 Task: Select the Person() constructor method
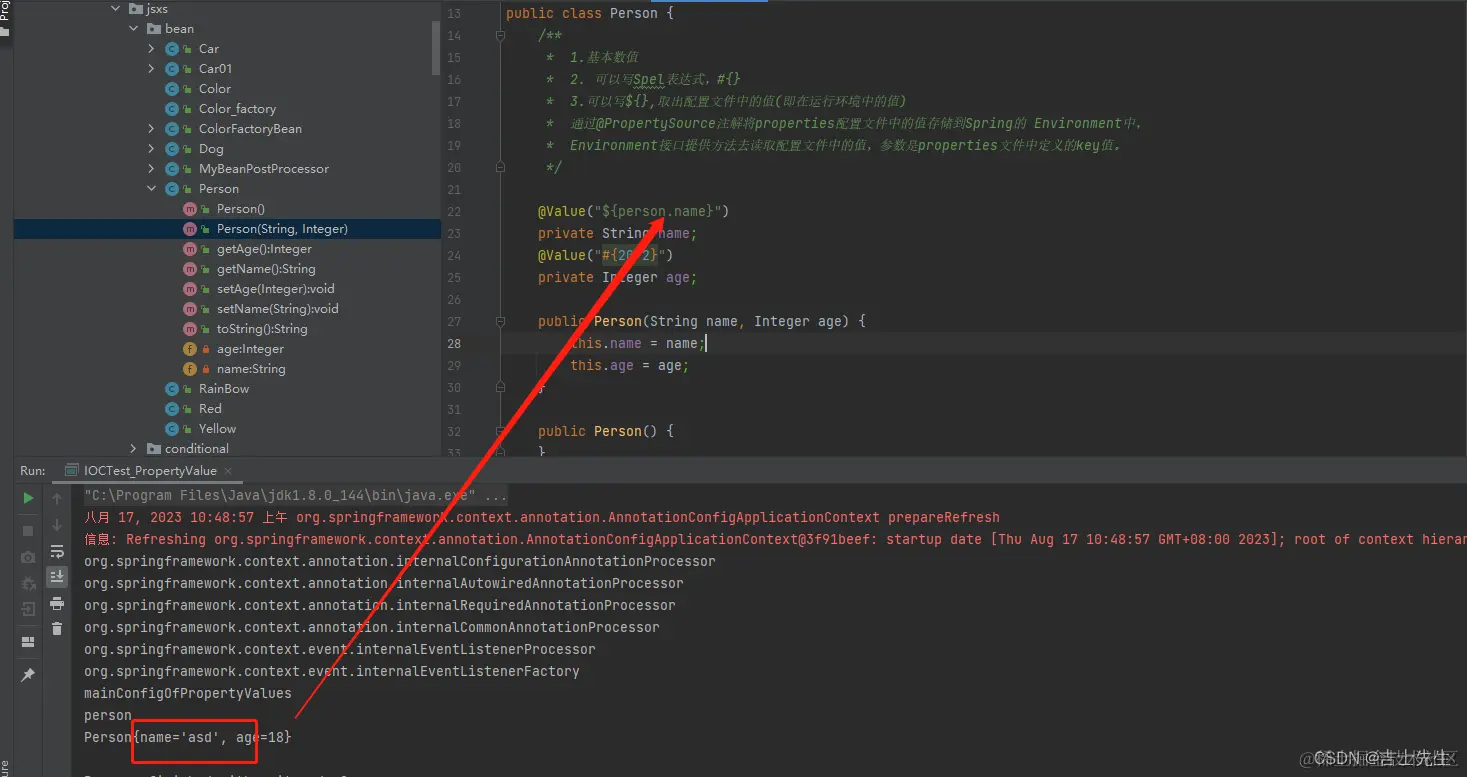coord(240,209)
